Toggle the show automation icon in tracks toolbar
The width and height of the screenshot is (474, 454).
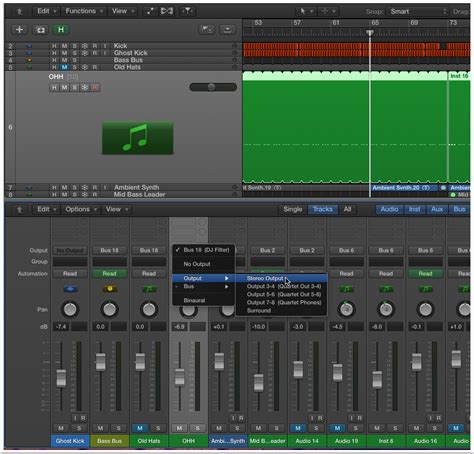click(150, 11)
